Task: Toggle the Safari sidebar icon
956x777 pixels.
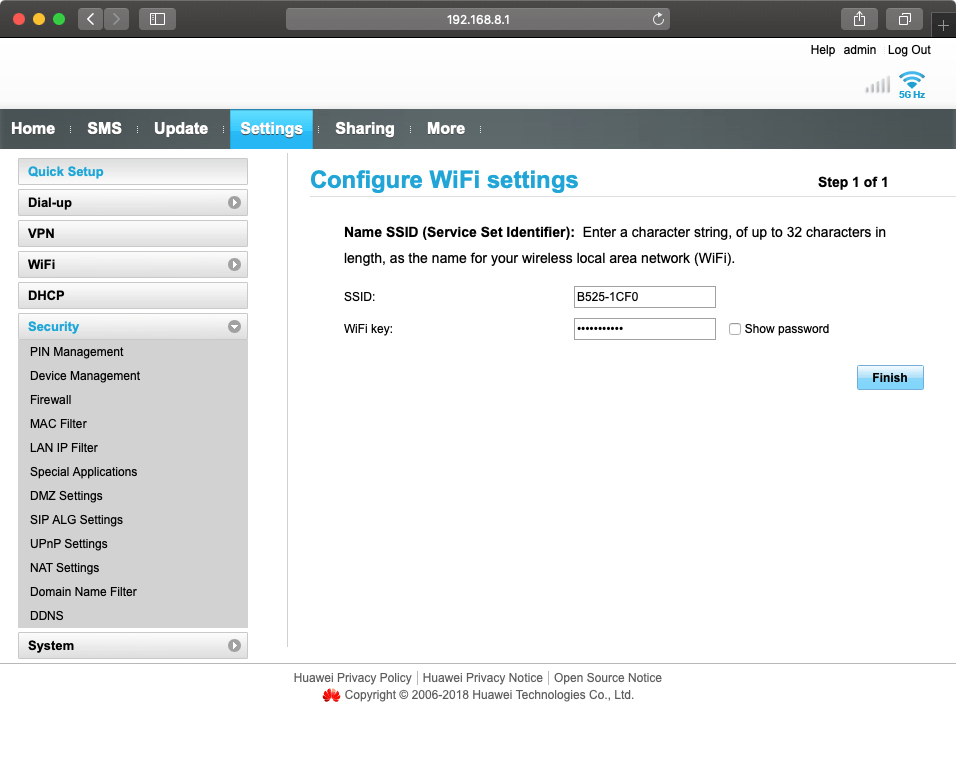Action: (157, 19)
